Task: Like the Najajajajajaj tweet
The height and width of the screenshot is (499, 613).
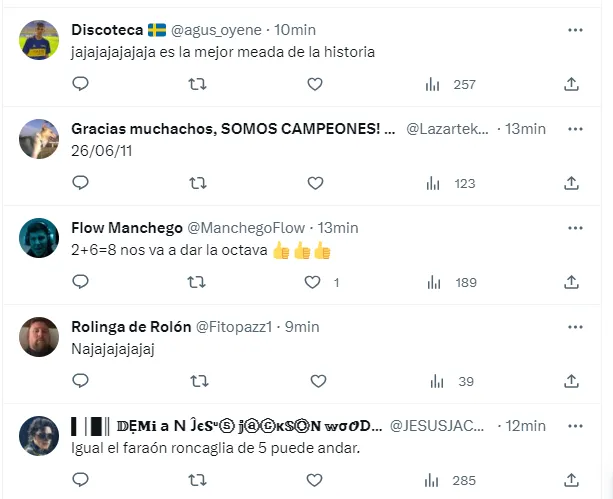Action: (x=315, y=381)
